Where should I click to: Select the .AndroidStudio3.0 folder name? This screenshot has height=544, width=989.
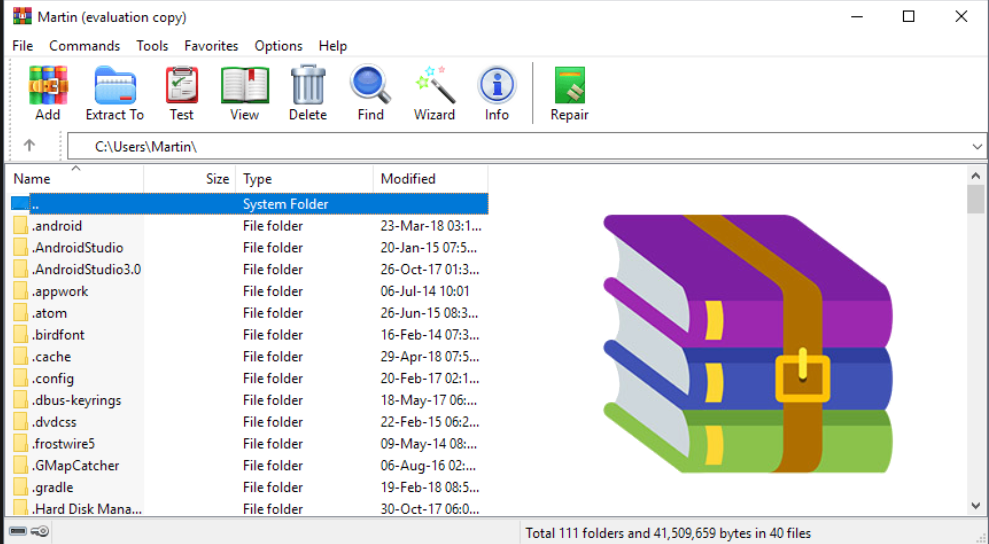tap(86, 269)
